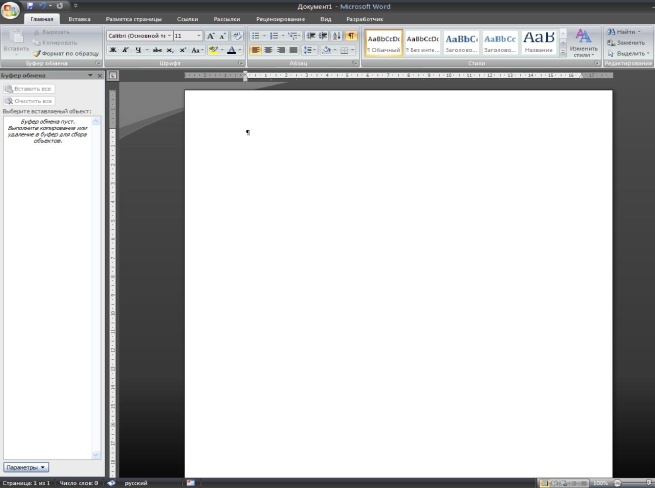The image size is (655, 488).
Task: Open the Разметка страницы tab
Action: (132, 19)
